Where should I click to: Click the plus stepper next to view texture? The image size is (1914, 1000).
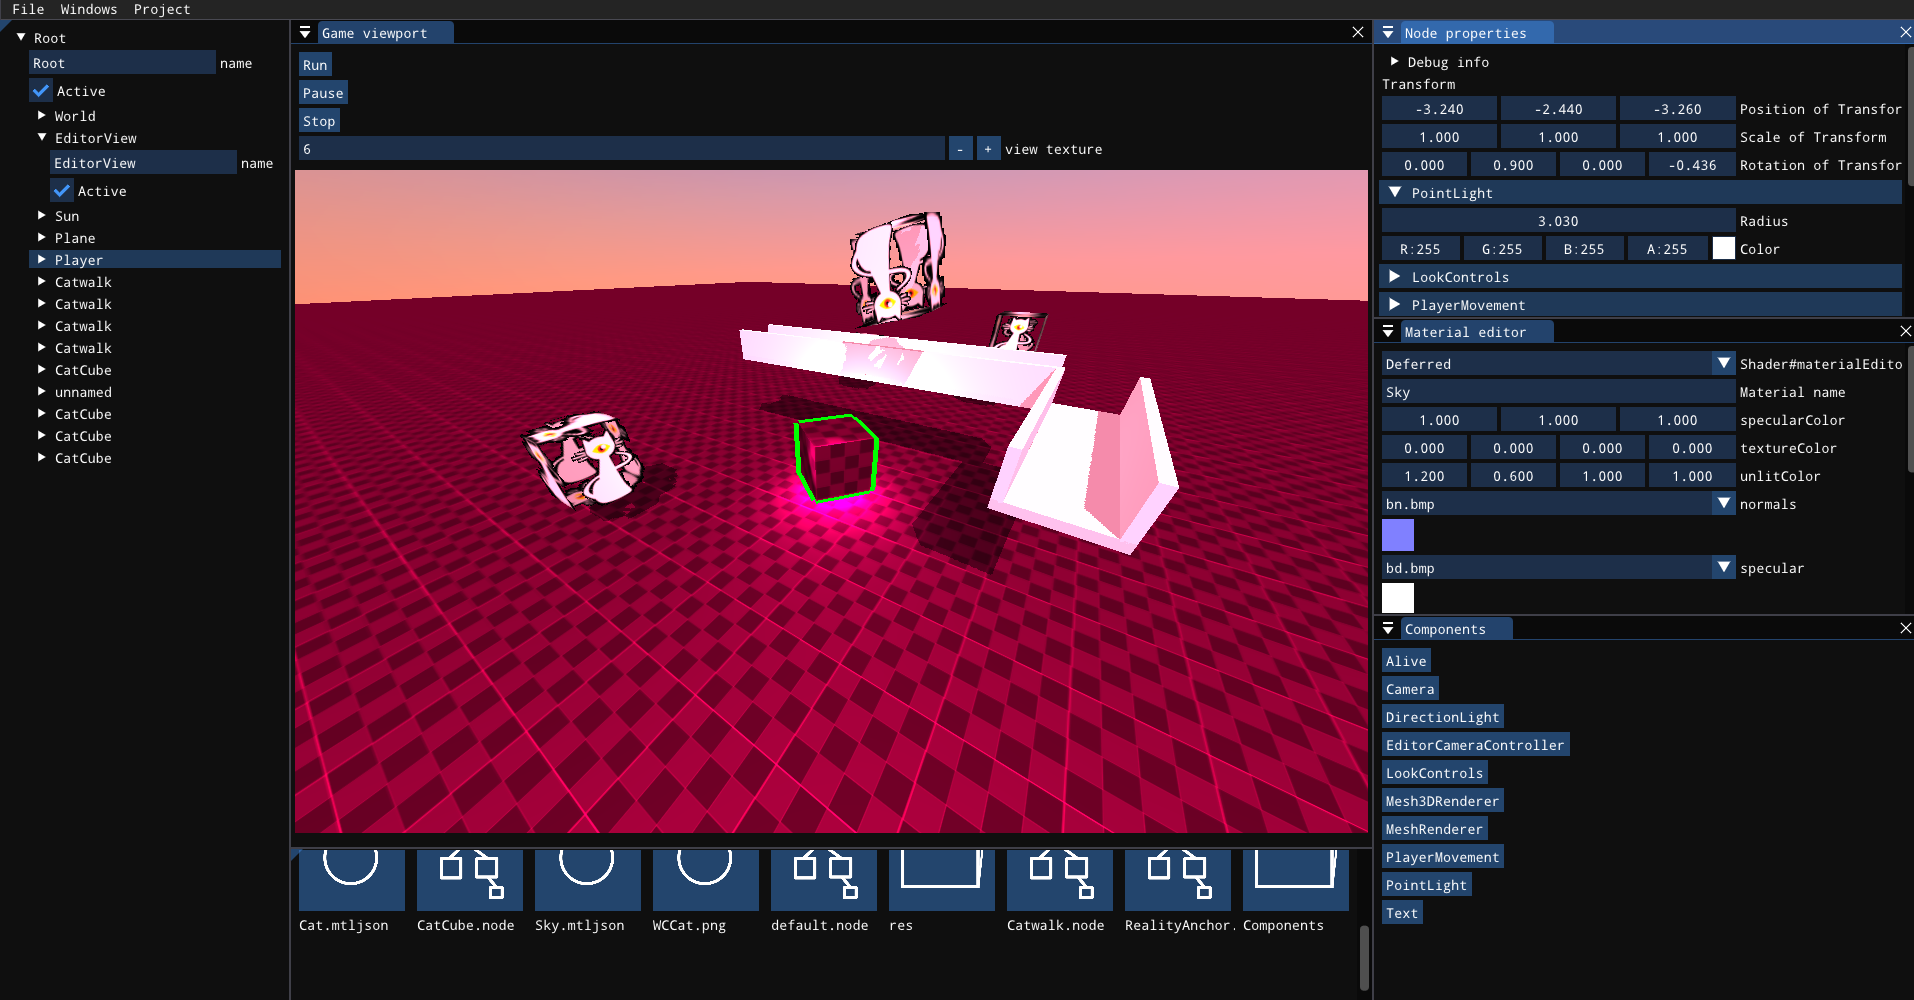[x=988, y=148]
